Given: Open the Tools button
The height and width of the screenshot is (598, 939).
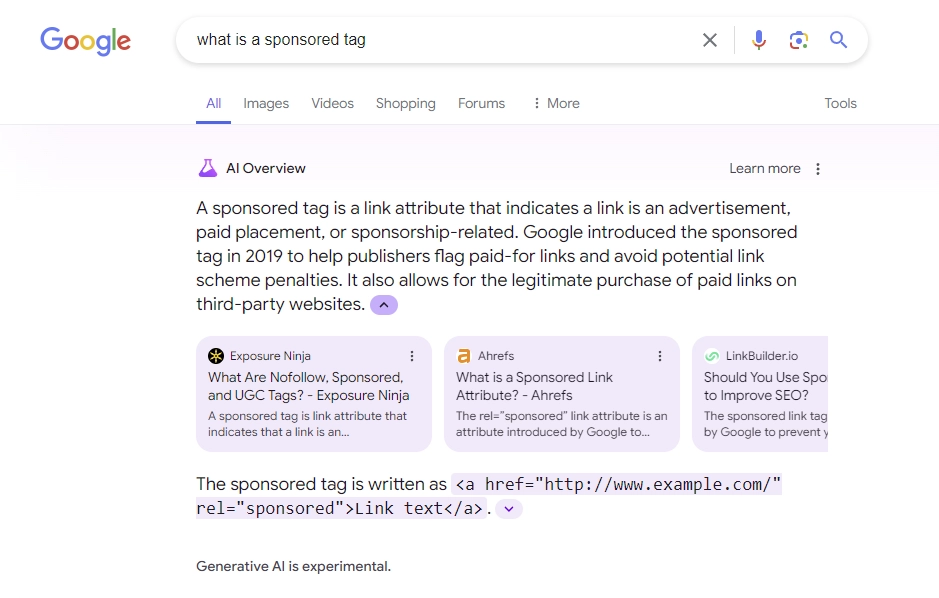Looking at the screenshot, I should click(840, 104).
